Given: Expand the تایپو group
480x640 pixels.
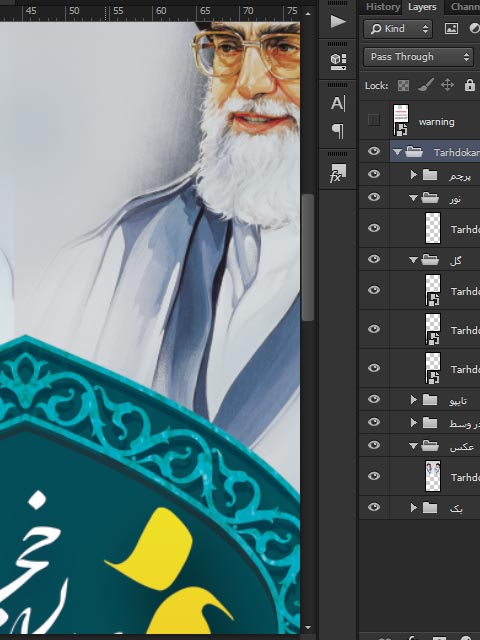Looking at the screenshot, I should [413, 400].
